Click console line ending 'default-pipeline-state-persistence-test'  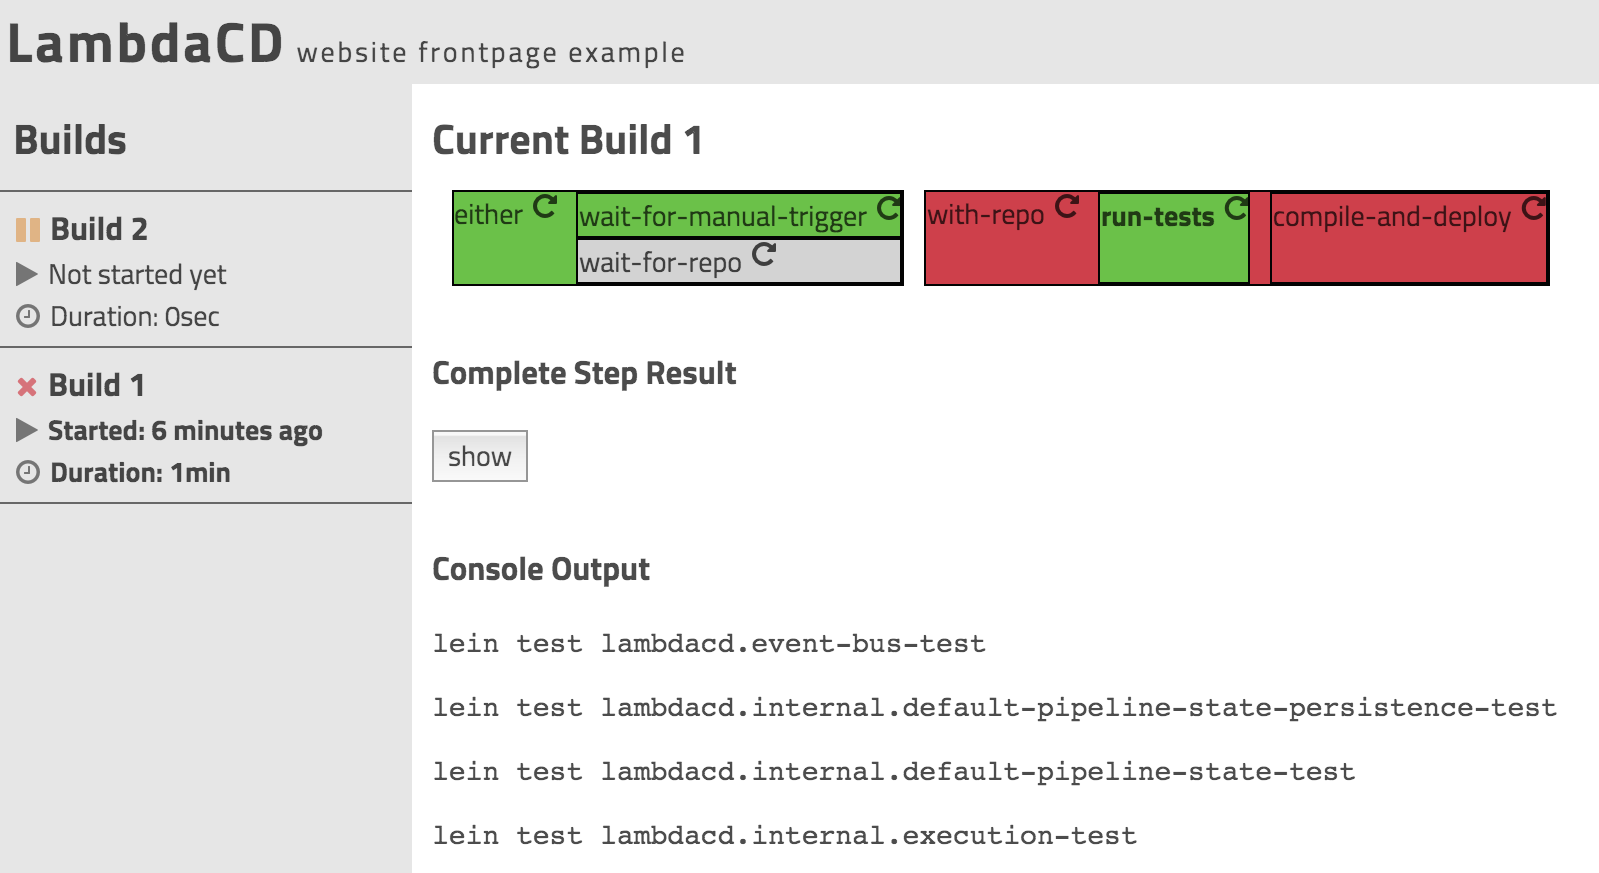tap(995, 708)
